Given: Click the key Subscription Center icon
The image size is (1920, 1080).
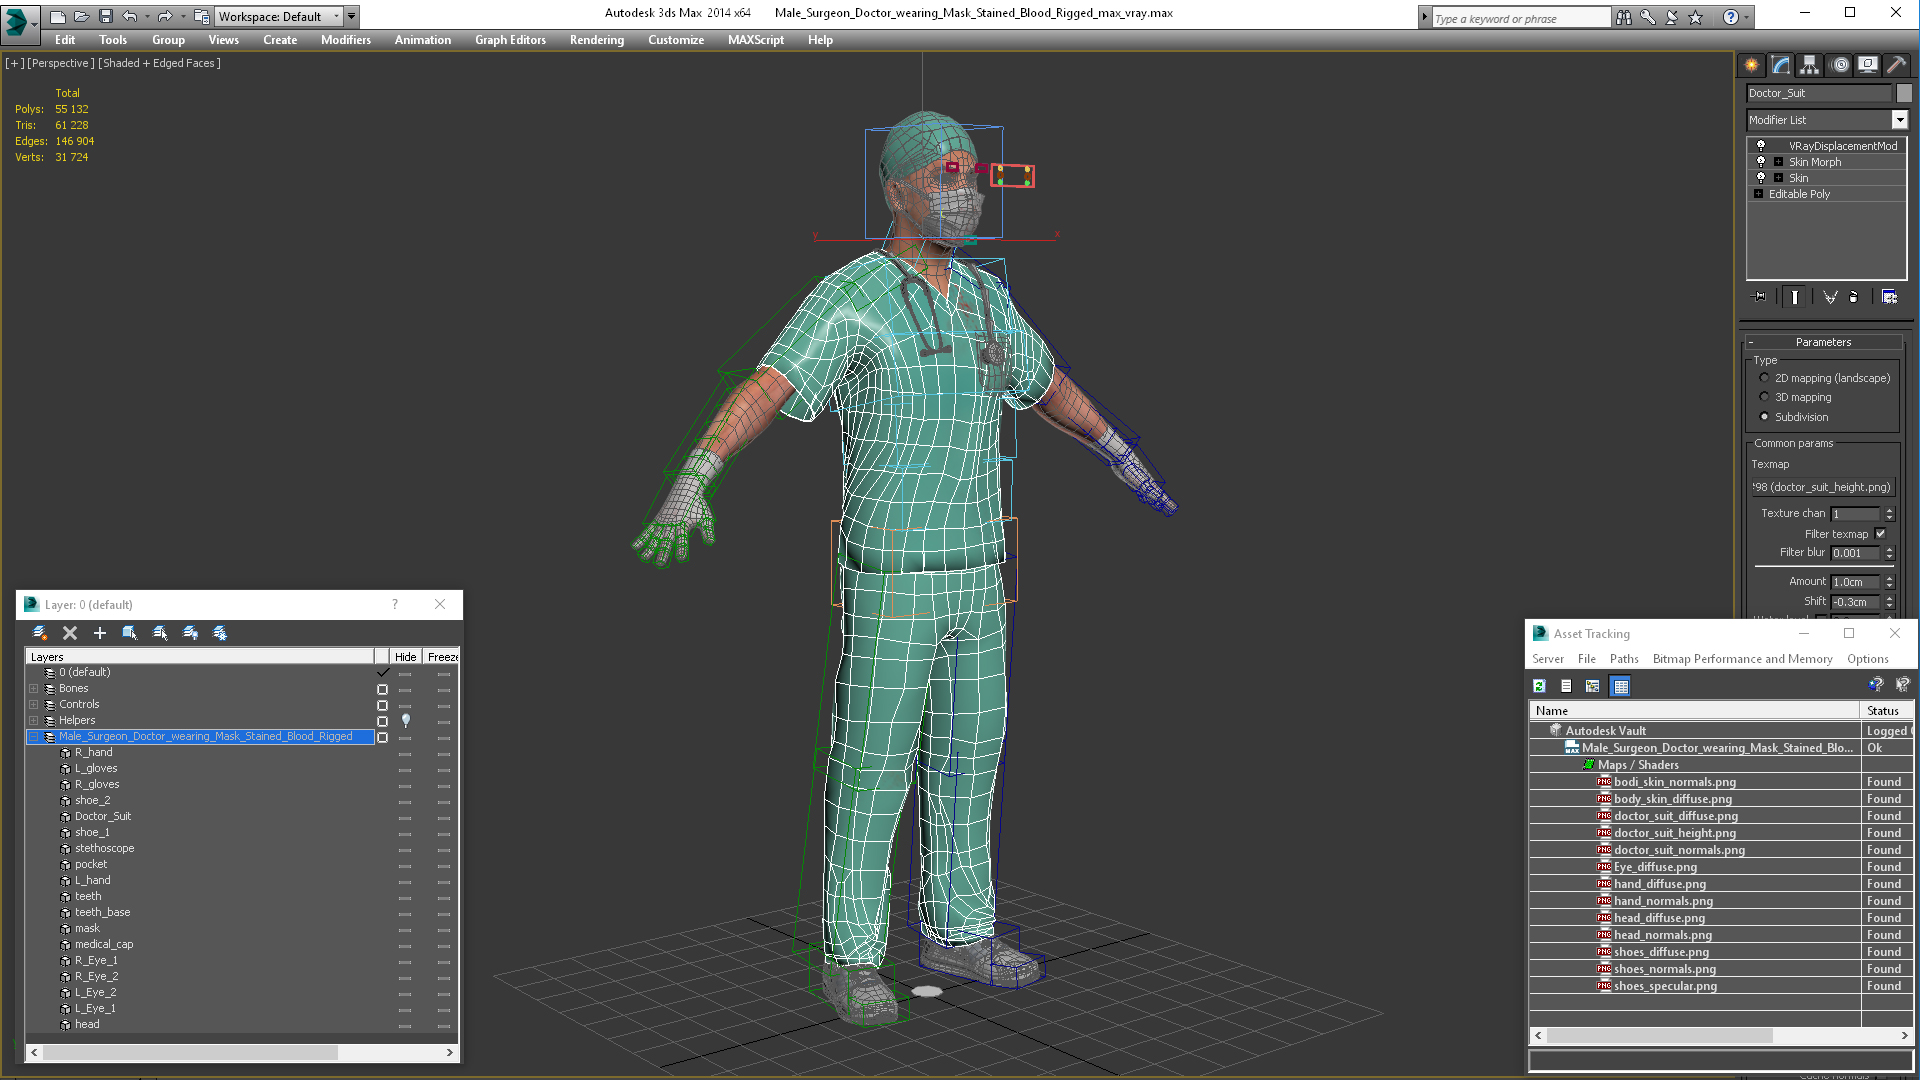Looking at the screenshot, I should (1648, 17).
